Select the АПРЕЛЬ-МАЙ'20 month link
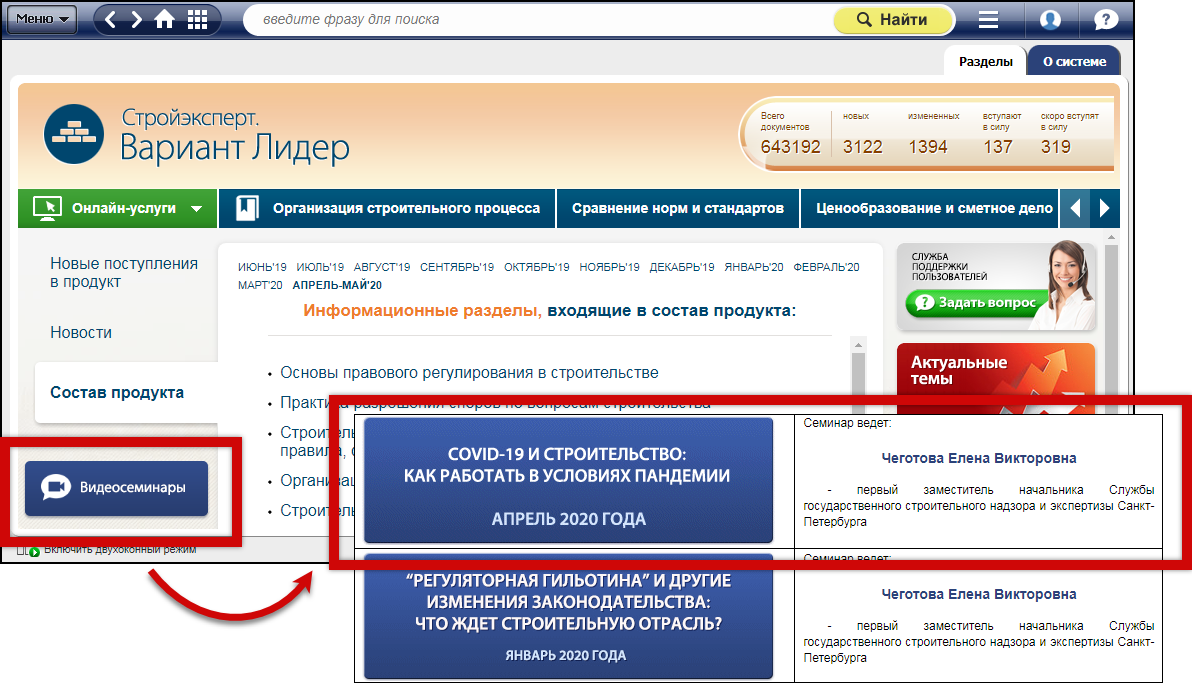The image size is (1192, 683). [x=338, y=285]
